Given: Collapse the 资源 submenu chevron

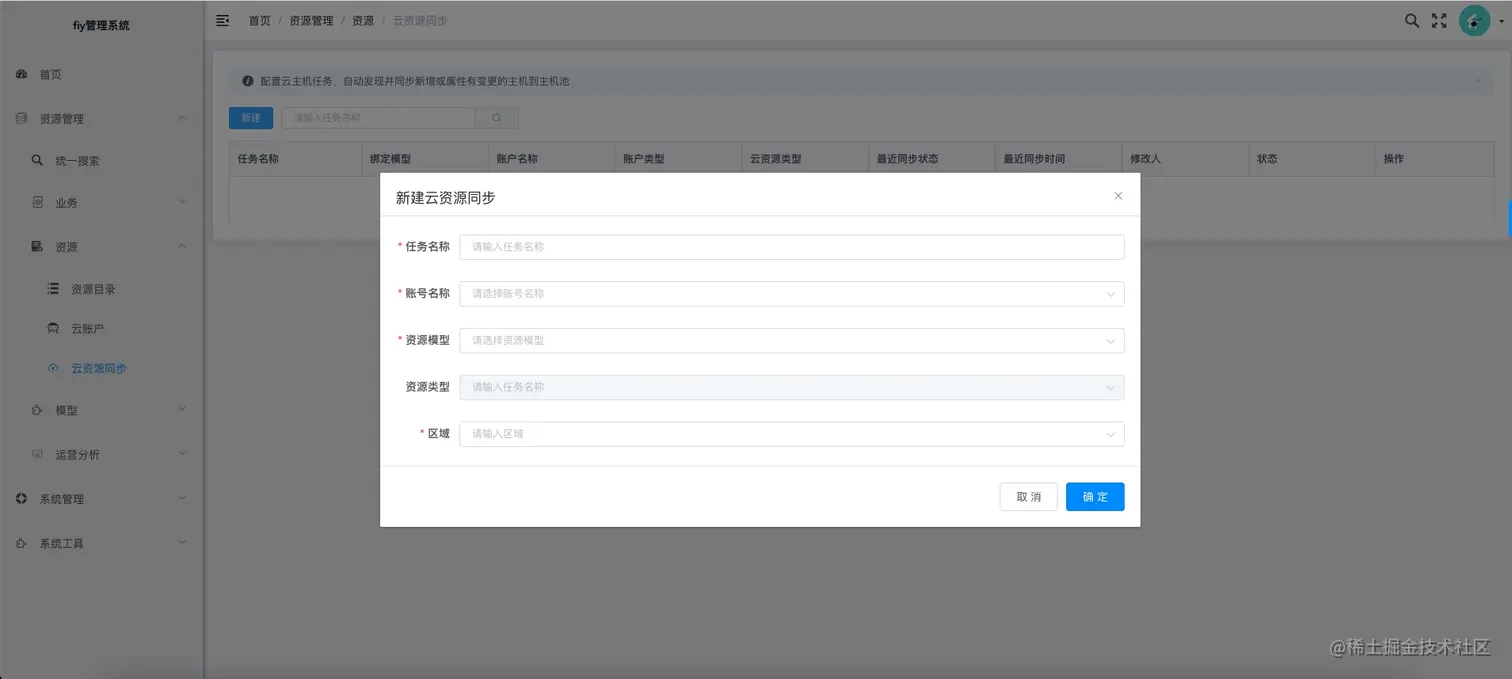Looking at the screenshot, I should click(x=182, y=246).
